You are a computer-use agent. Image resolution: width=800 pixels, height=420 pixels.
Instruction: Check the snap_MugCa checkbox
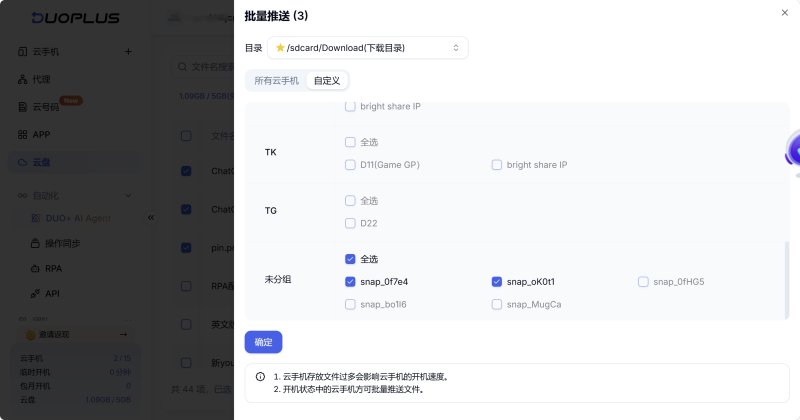pos(496,304)
